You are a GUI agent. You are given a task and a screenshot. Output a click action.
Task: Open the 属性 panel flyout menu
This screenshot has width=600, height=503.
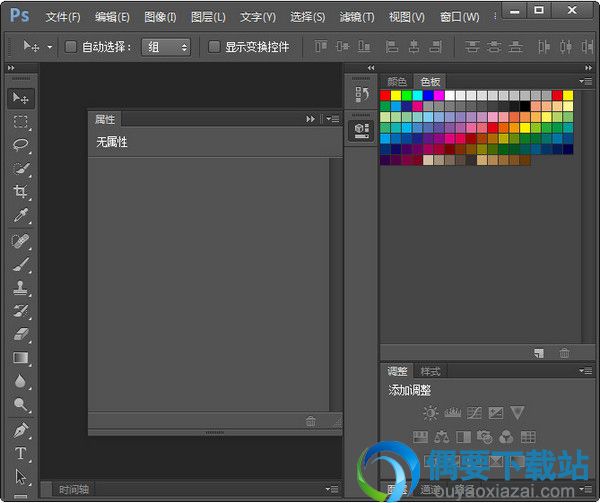333,119
